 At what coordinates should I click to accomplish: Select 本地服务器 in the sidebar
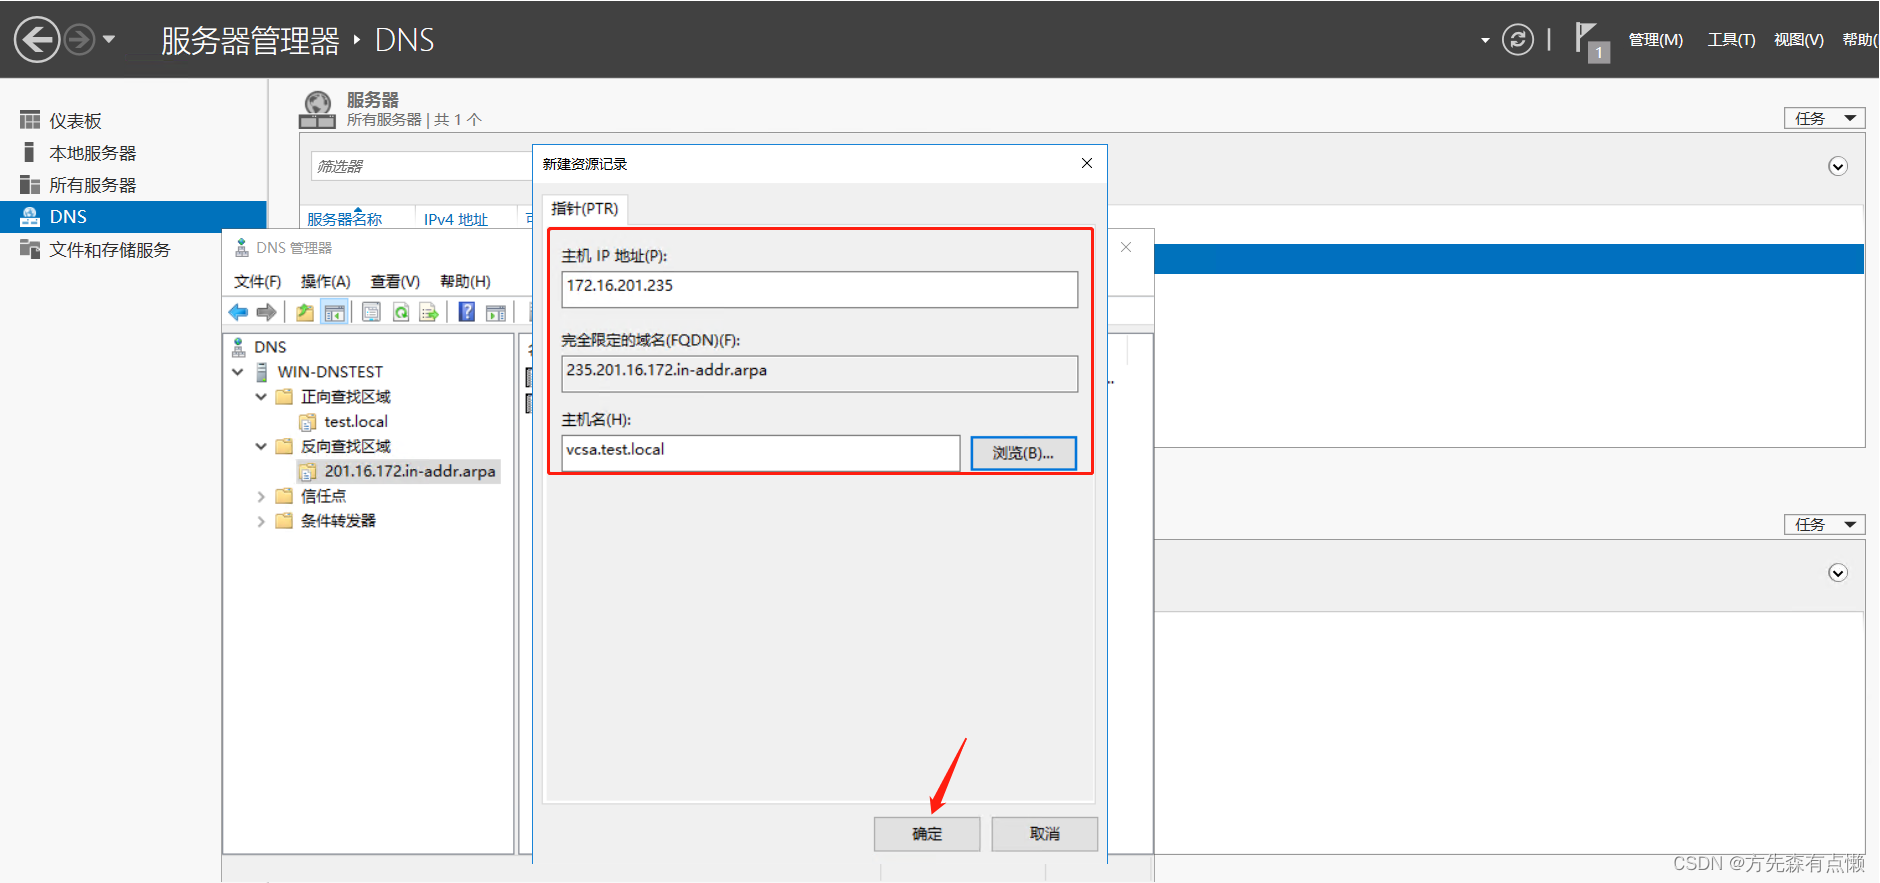92,153
